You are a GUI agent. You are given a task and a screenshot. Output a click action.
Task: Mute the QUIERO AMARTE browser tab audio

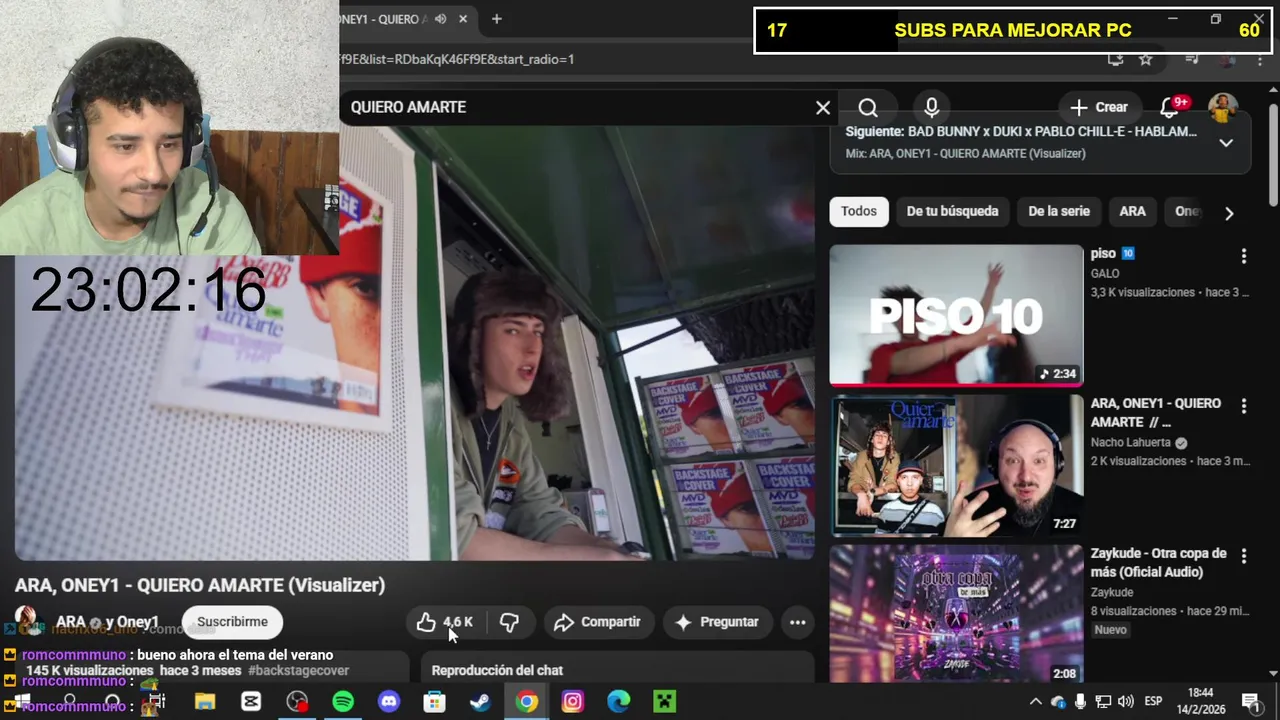(440, 19)
